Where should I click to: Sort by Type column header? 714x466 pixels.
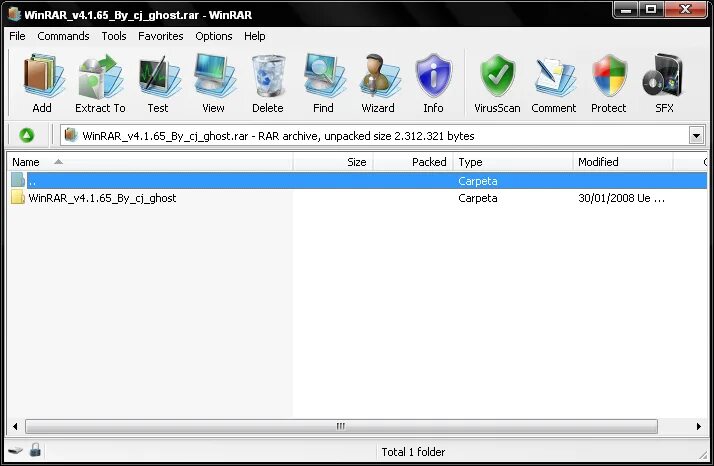[x=513, y=162]
